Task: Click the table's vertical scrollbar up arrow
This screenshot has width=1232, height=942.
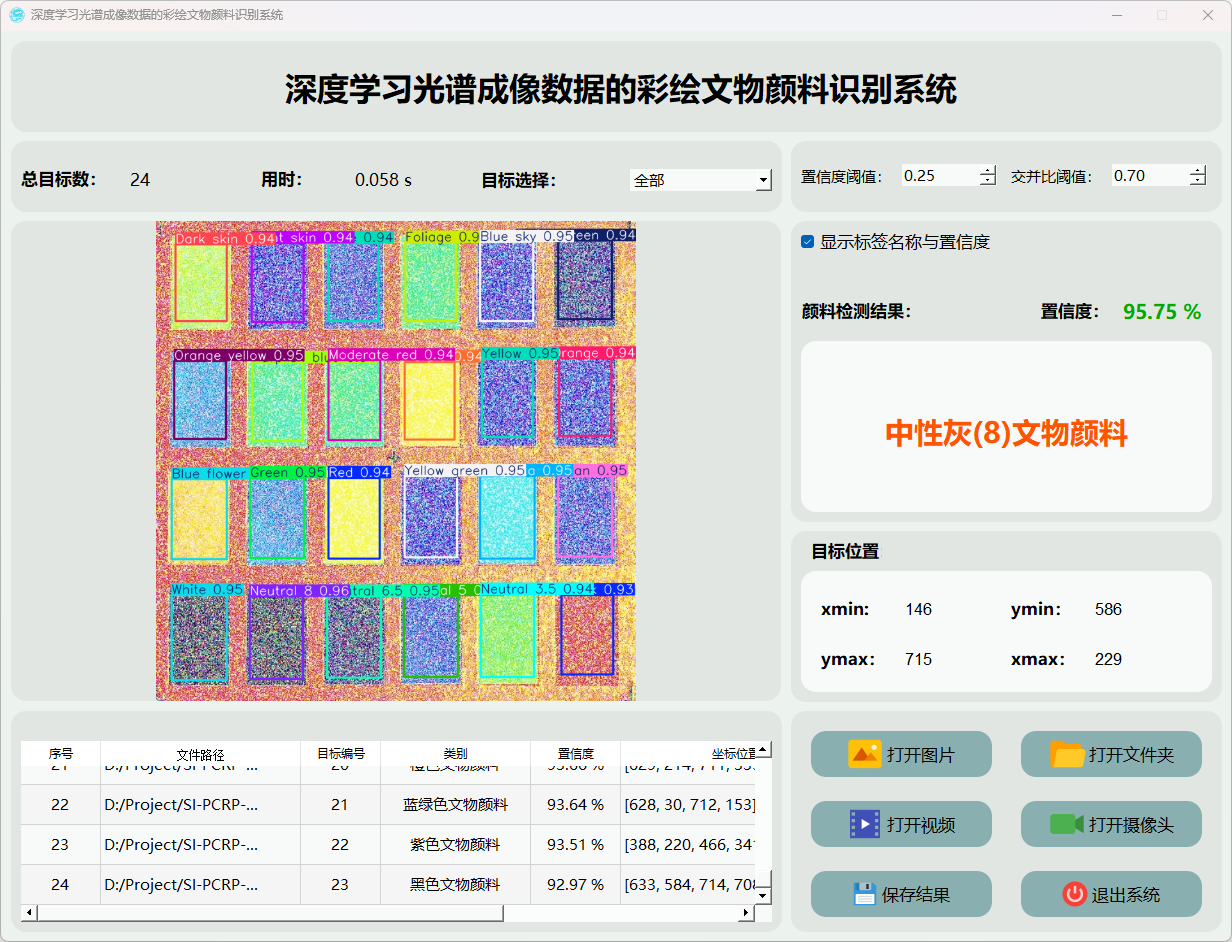Action: 763,750
